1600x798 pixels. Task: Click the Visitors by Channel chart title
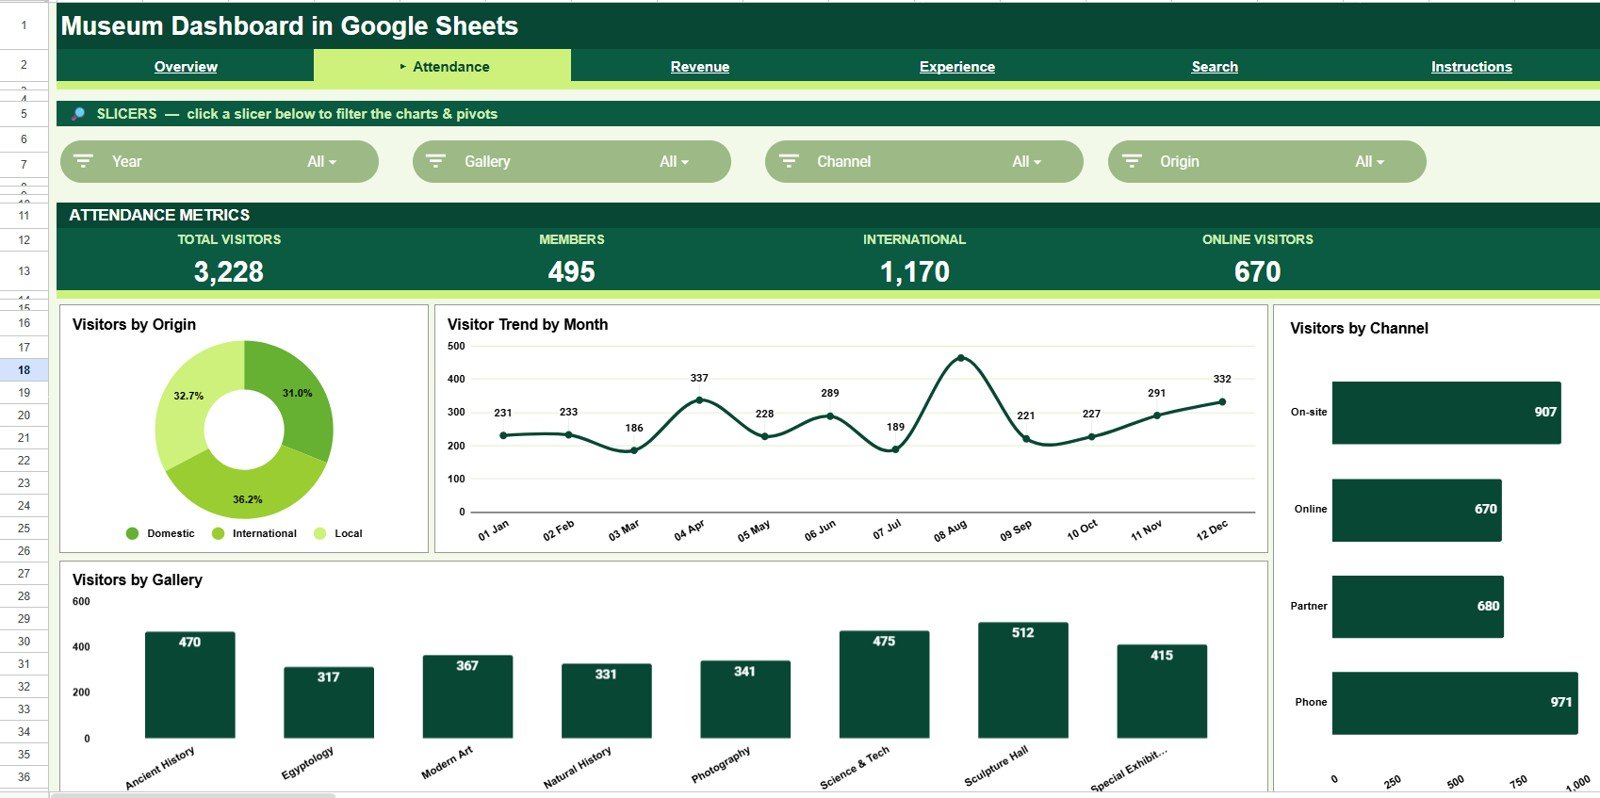(x=1359, y=329)
